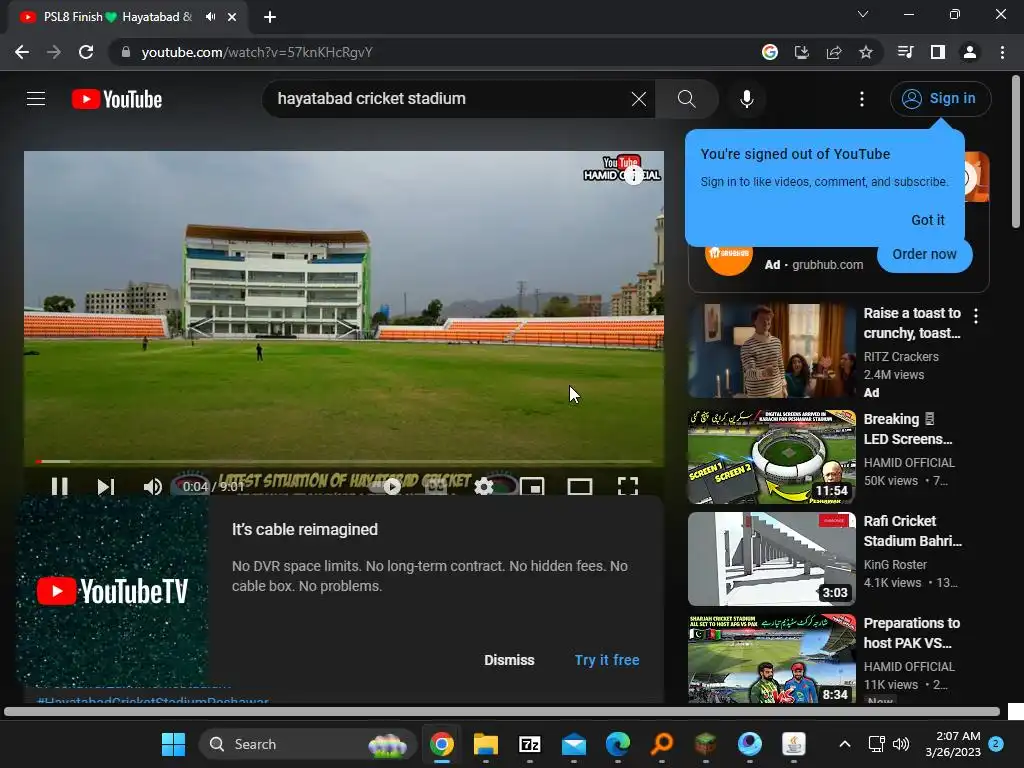Click the vertical page scrollbar

coord(1016,152)
